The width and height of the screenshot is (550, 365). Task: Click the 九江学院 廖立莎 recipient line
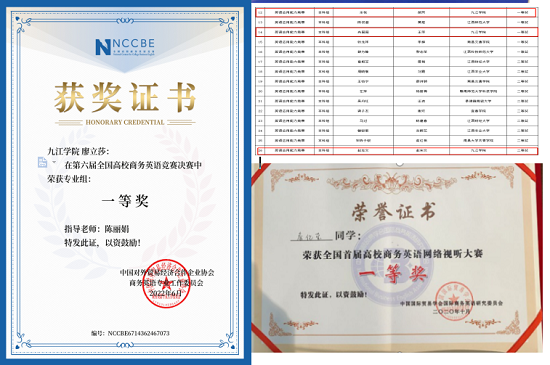pyautogui.click(x=78, y=151)
